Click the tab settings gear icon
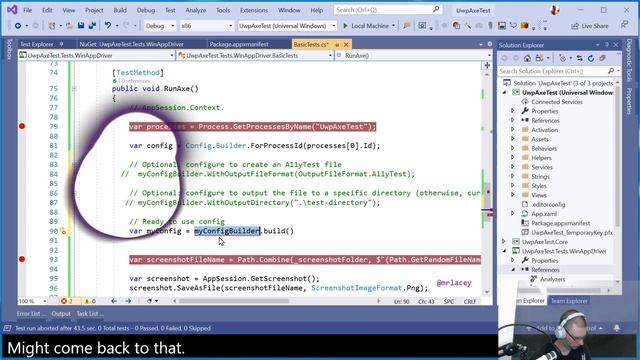 tap(490, 44)
